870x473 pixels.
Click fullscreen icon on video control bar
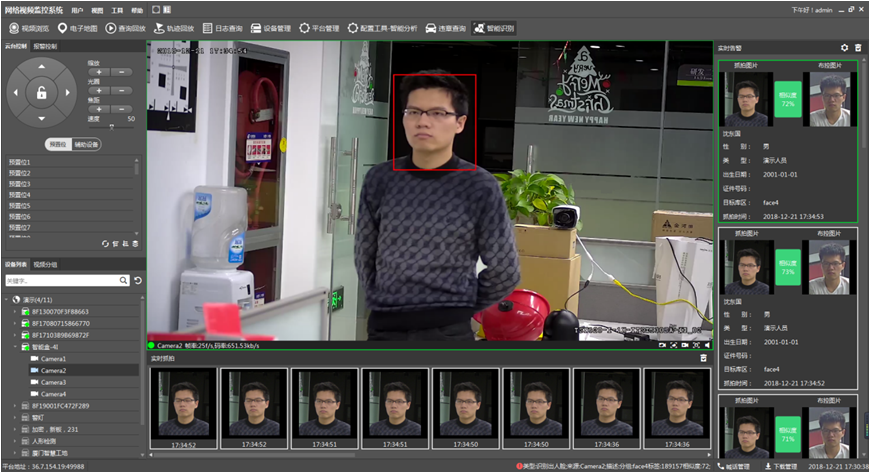point(696,345)
